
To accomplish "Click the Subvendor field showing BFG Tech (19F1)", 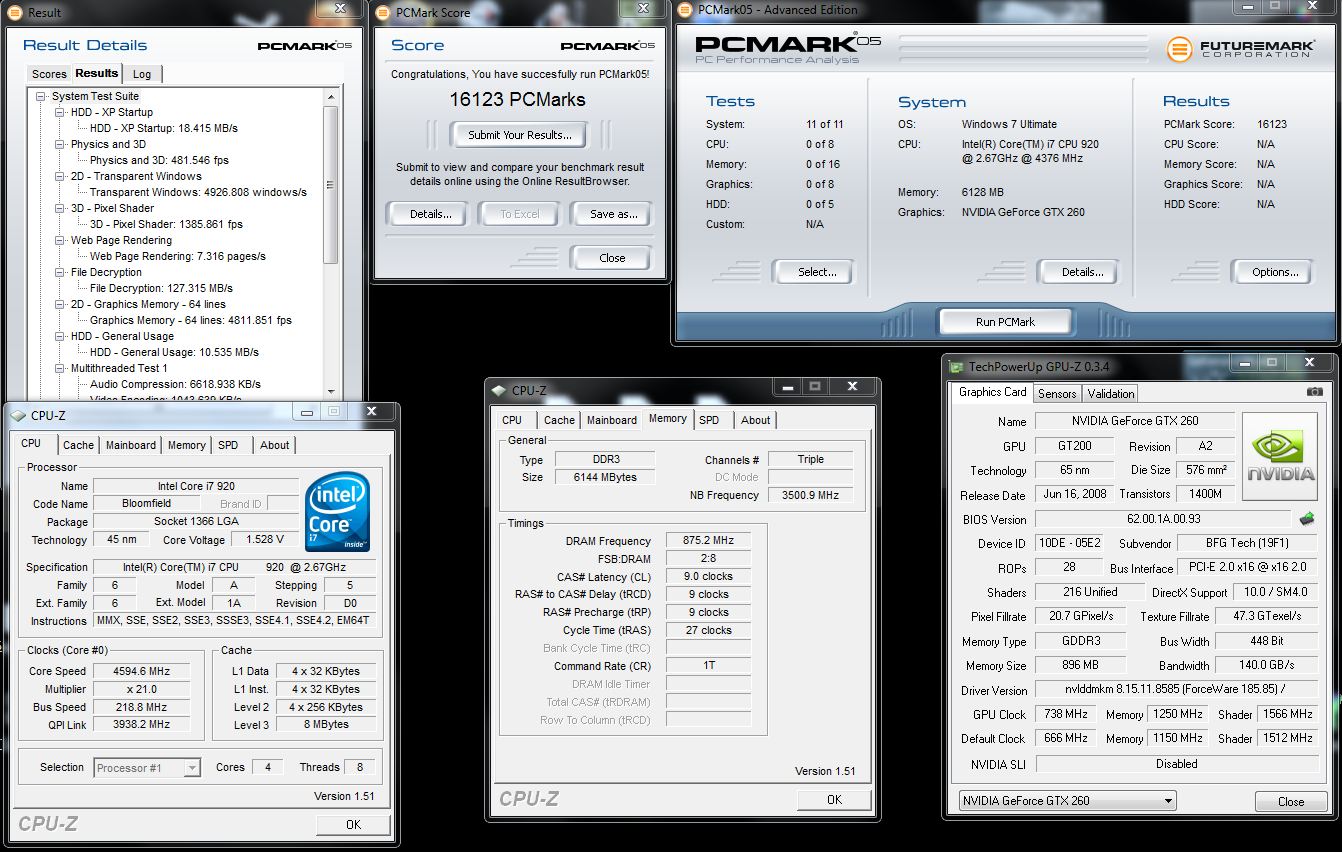I will tap(1249, 543).
